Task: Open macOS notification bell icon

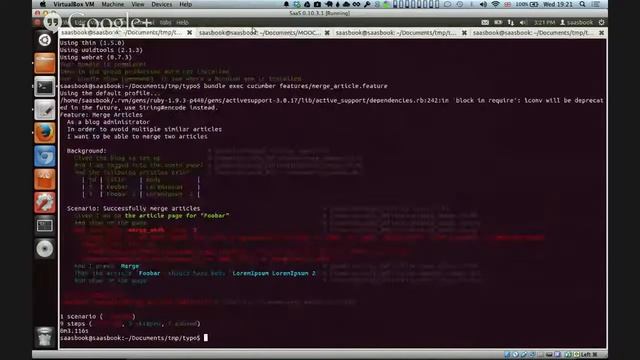Action: click(286, 4)
